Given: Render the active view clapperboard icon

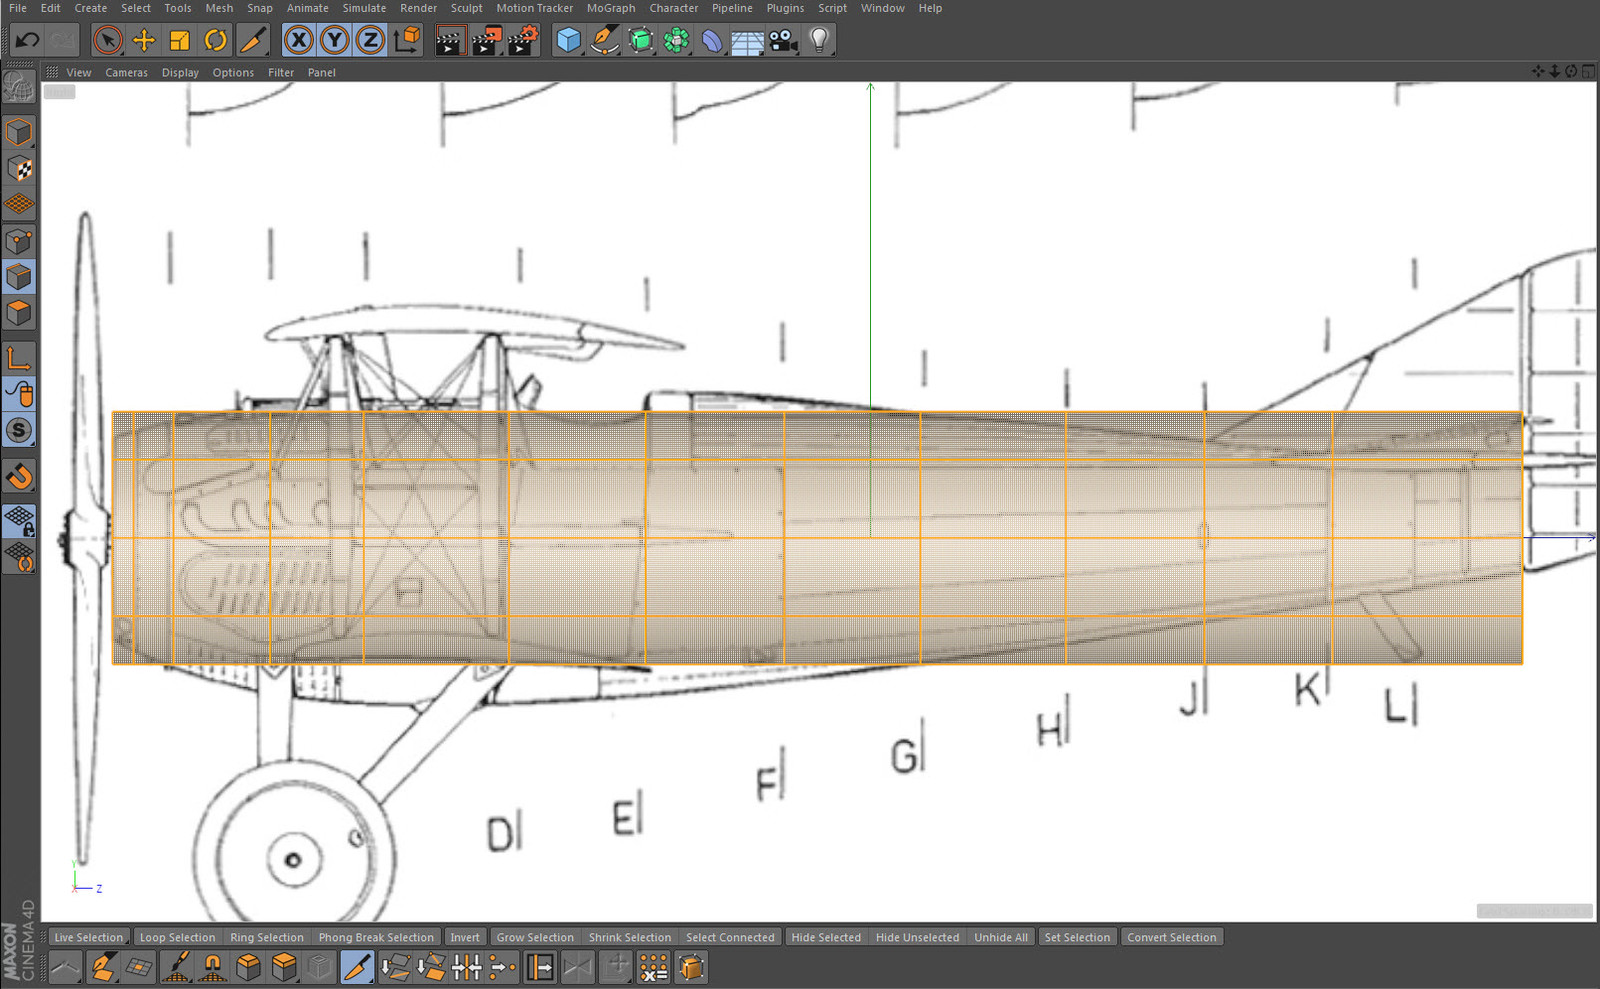Looking at the screenshot, I should pyautogui.click(x=450, y=40).
